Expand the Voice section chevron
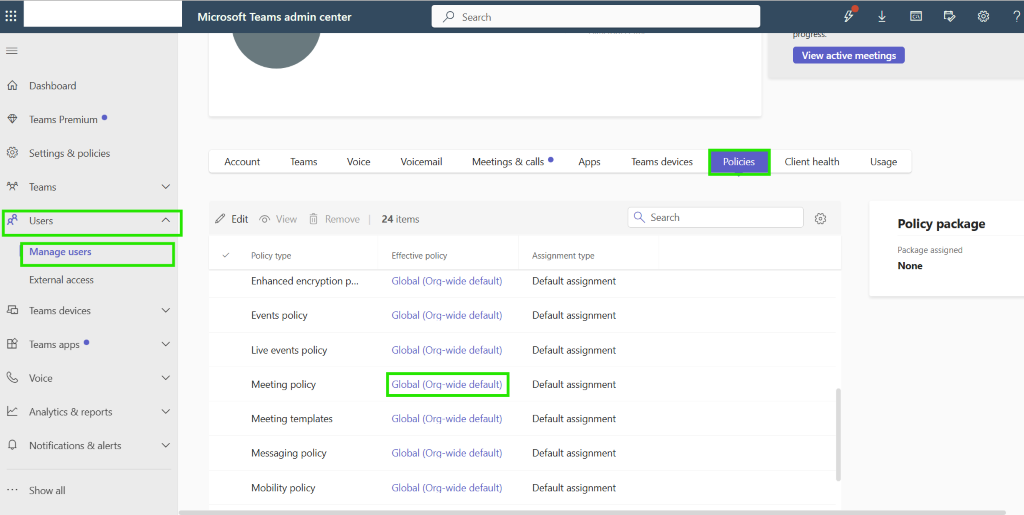The height and width of the screenshot is (515, 1024). [166, 378]
